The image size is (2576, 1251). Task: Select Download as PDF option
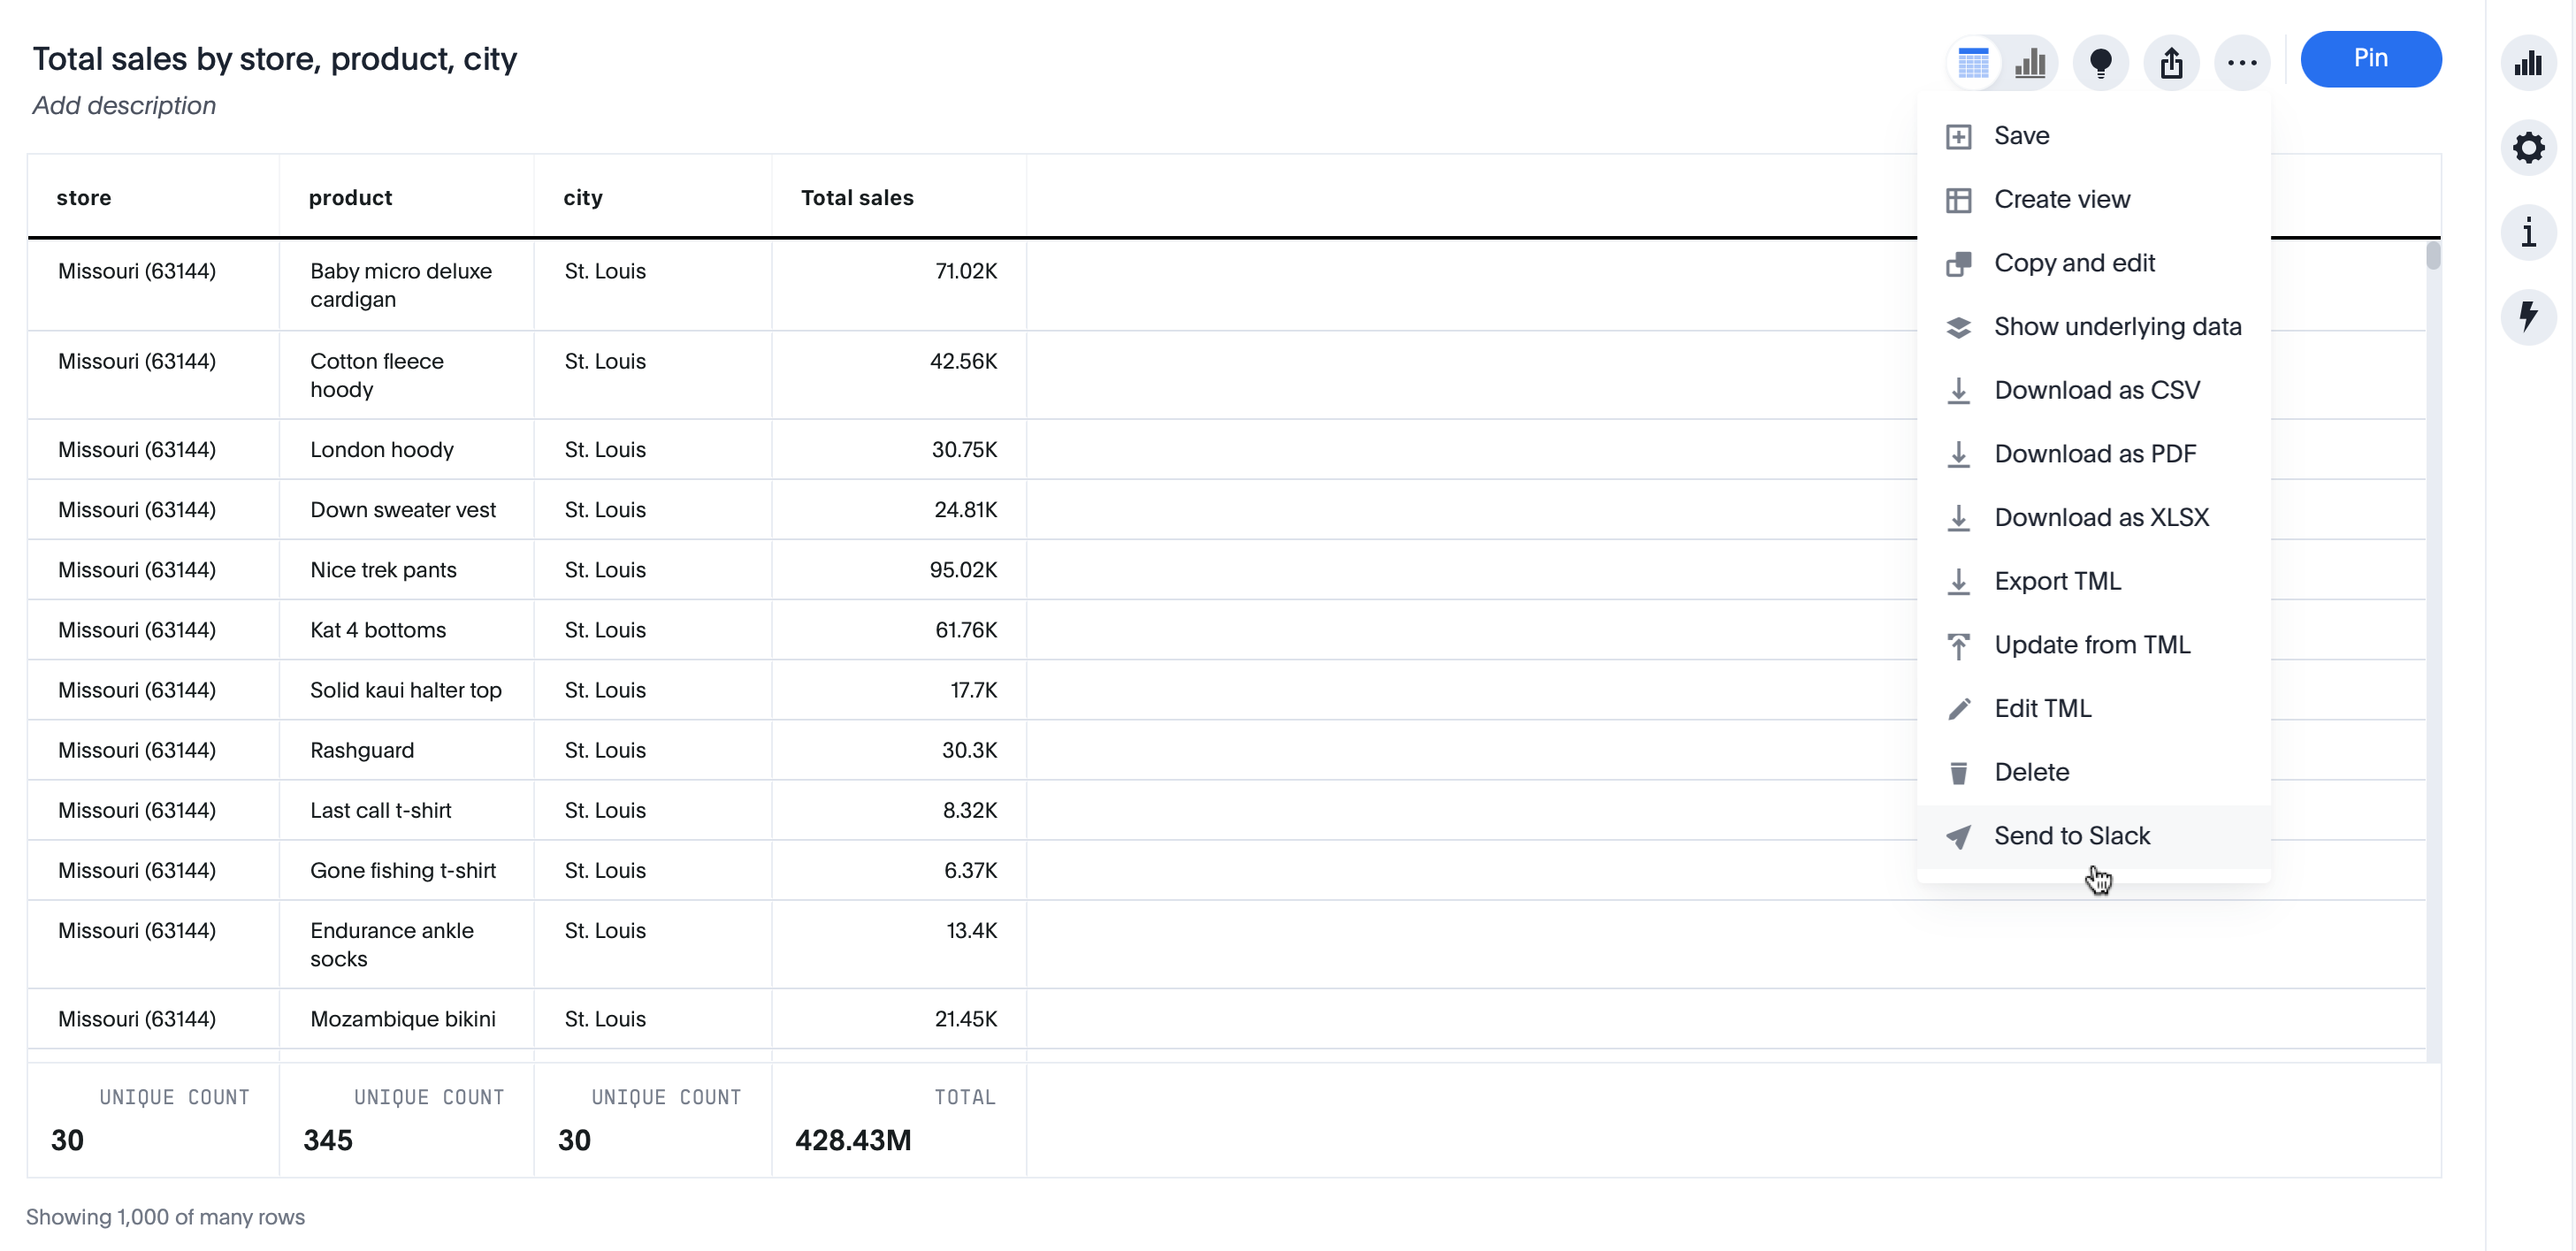pyautogui.click(x=2093, y=454)
